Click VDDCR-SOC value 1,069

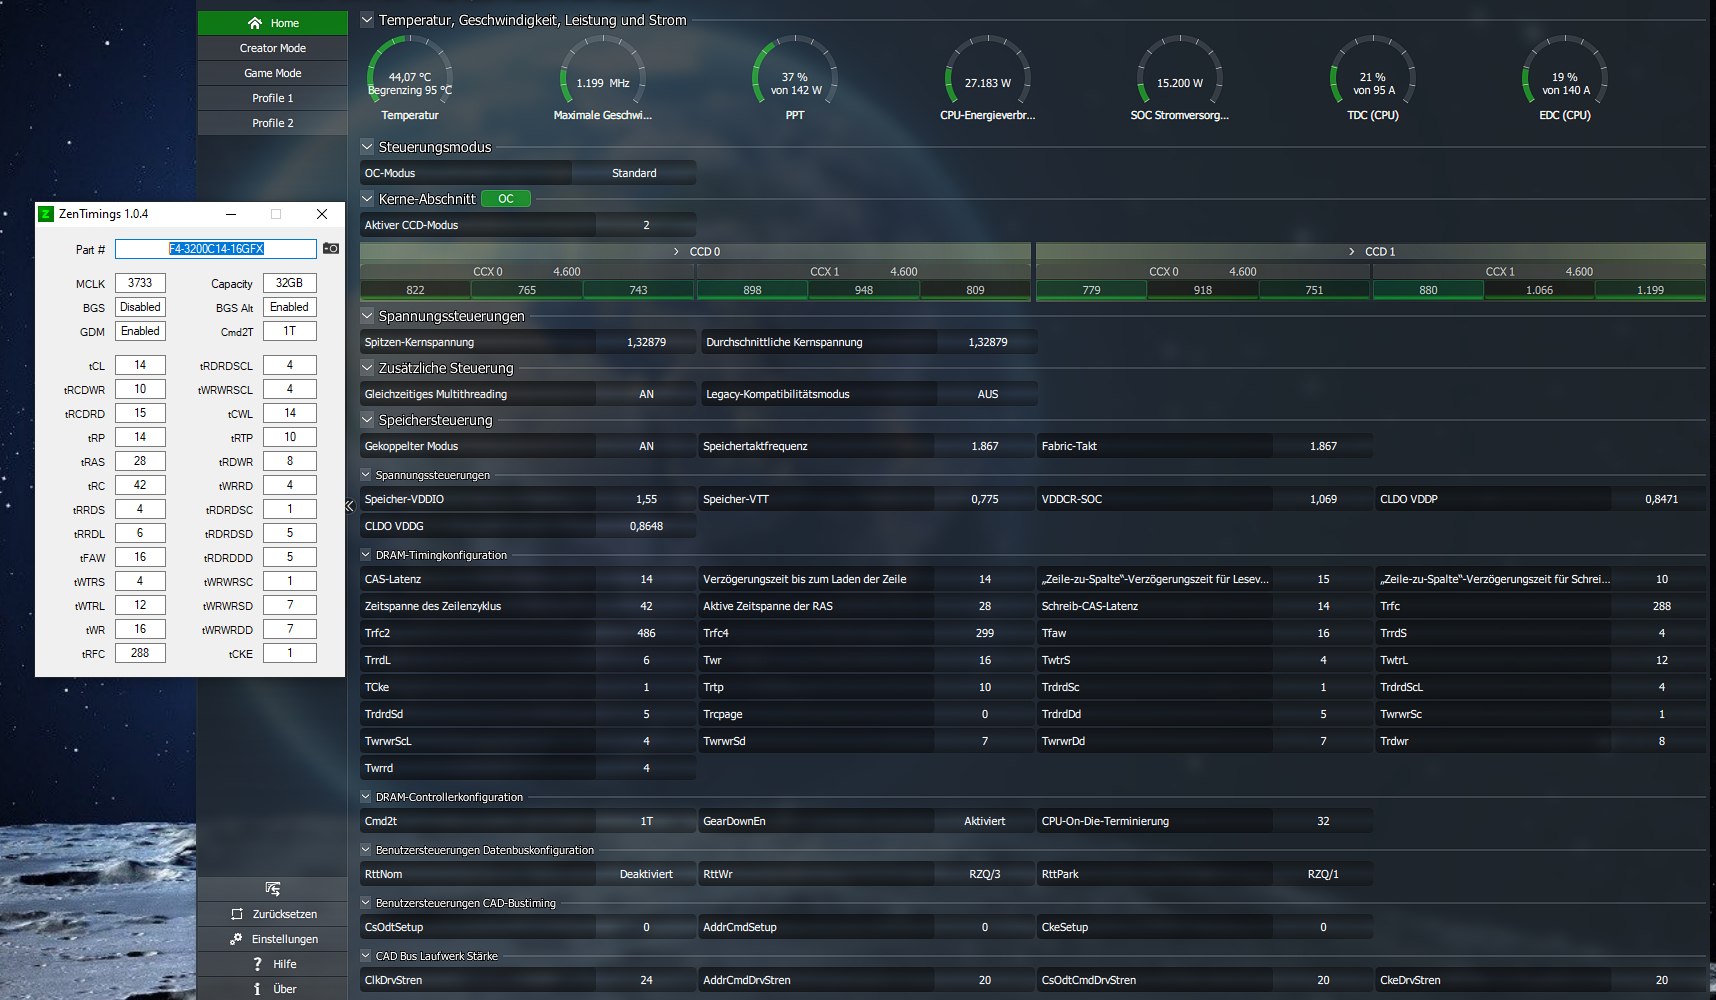pyautogui.click(x=1323, y=499)
